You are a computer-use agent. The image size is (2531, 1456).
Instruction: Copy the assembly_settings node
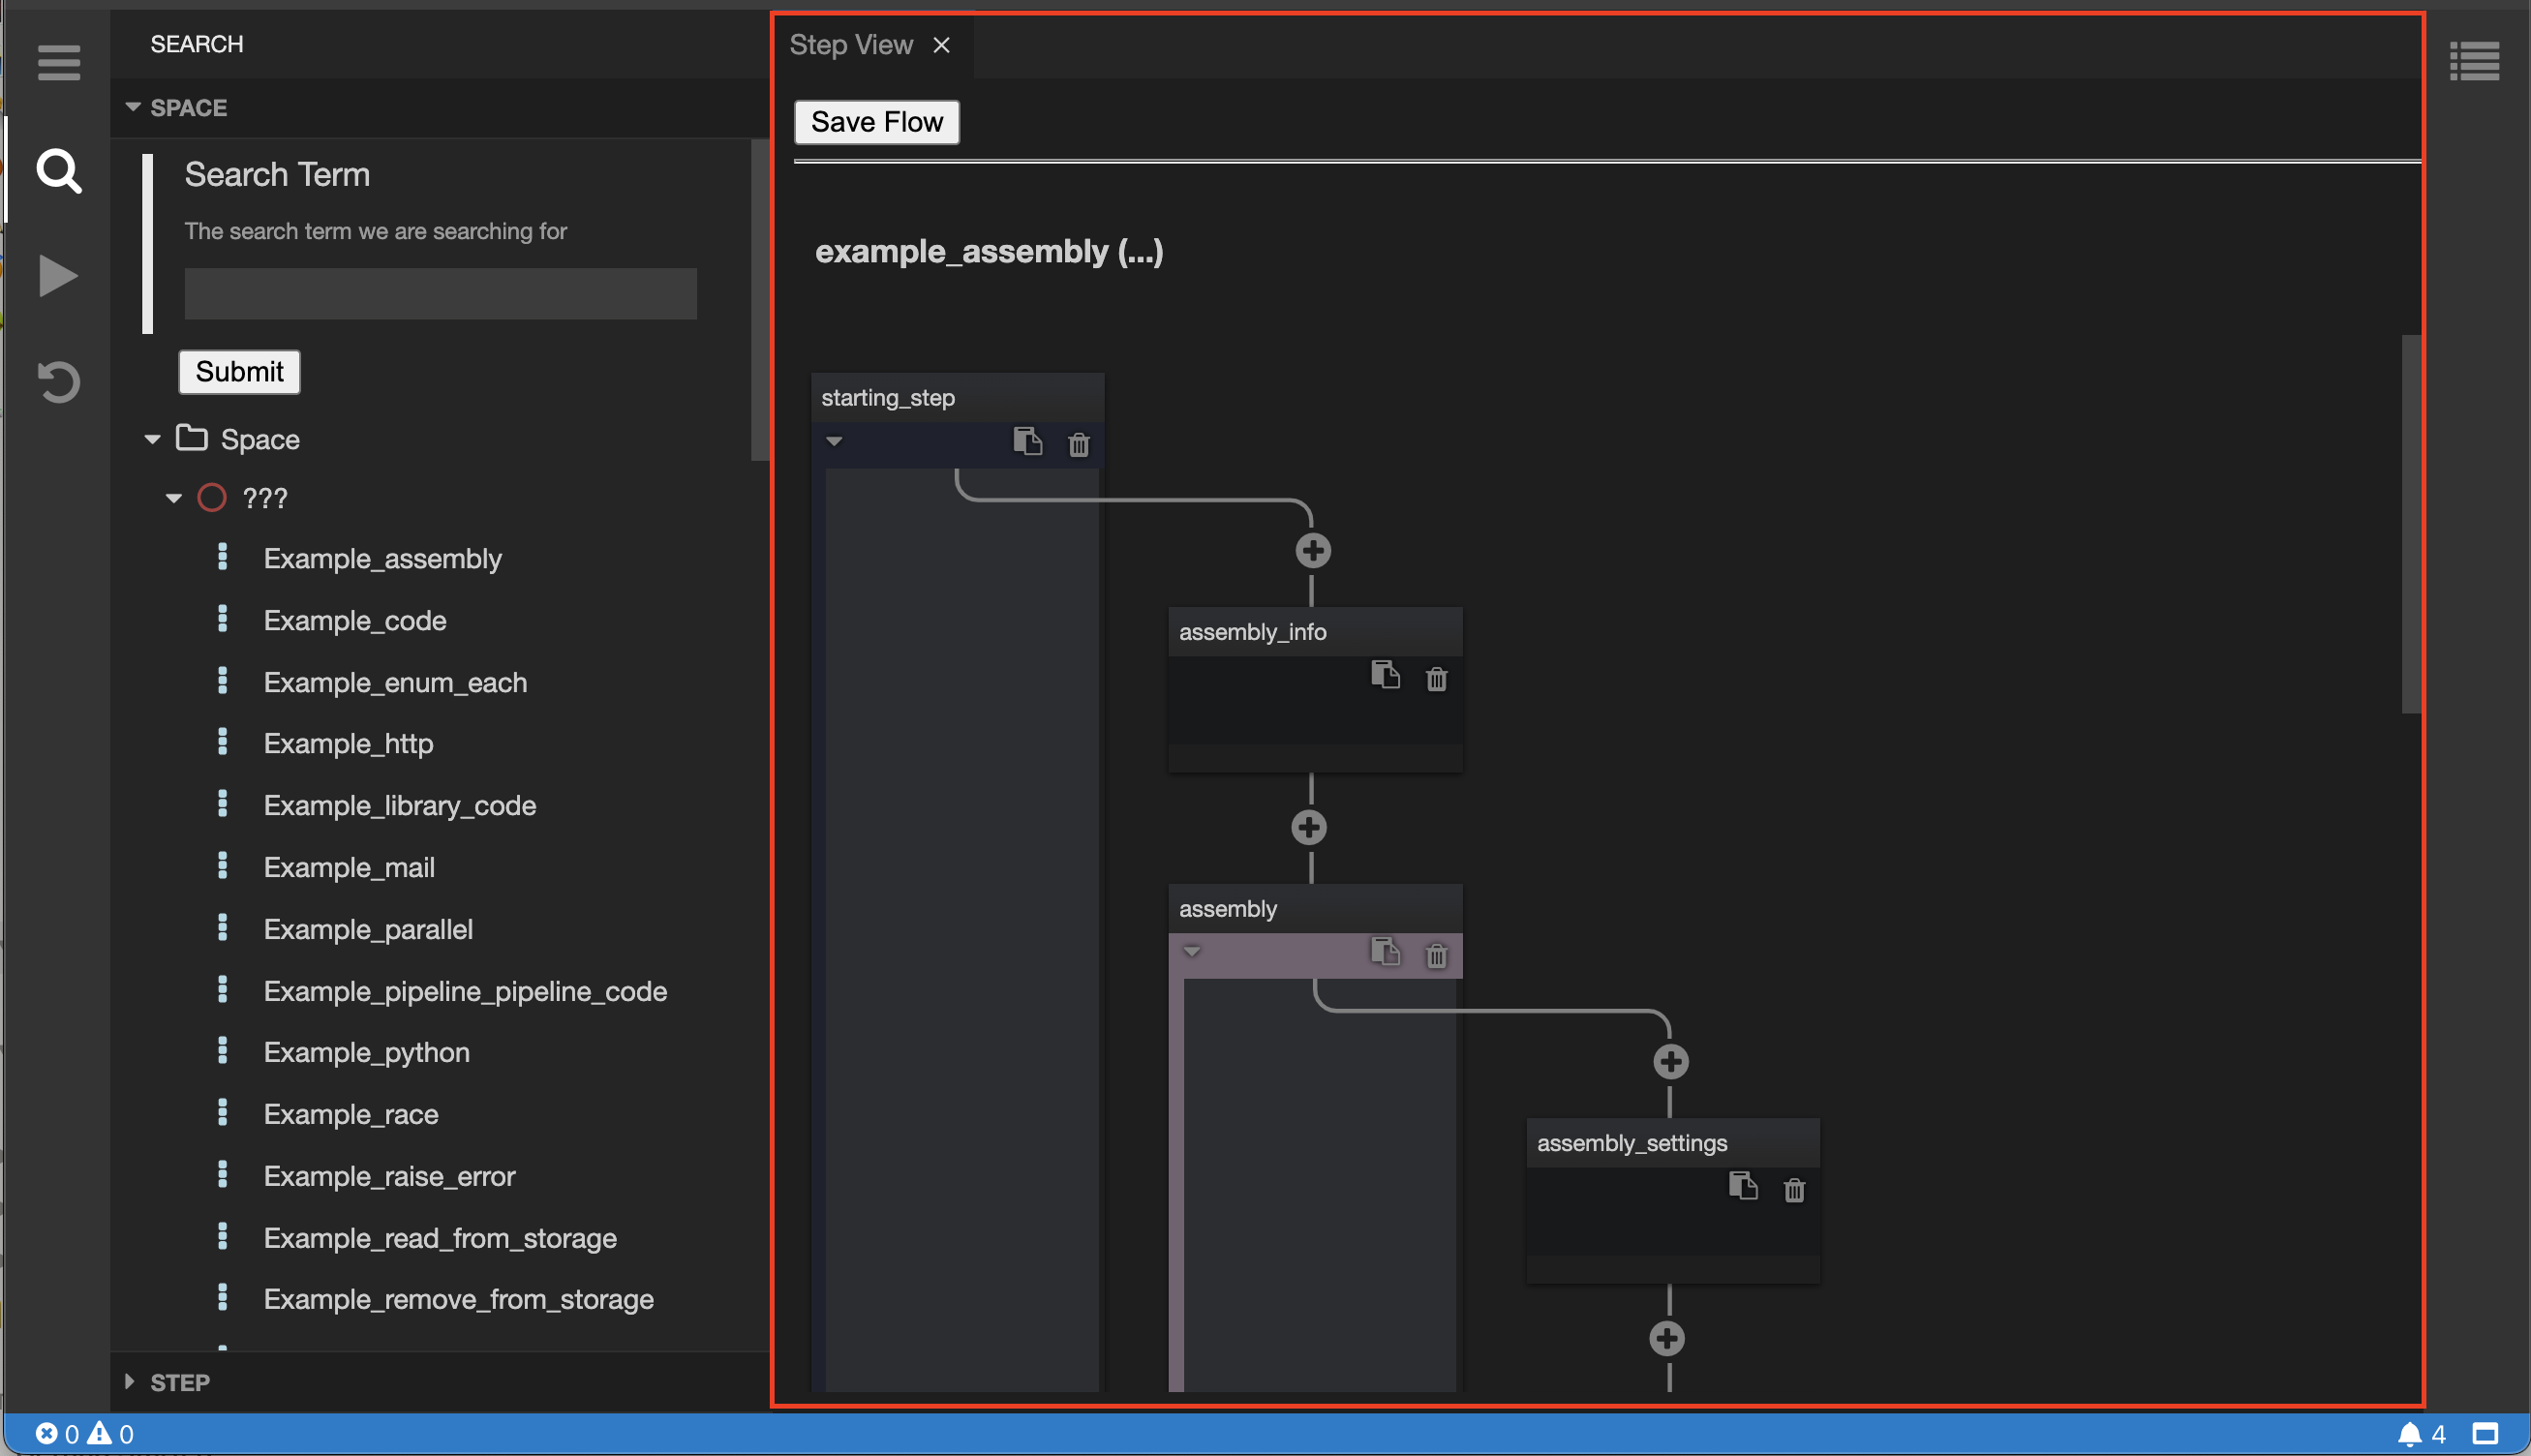1743,1186
